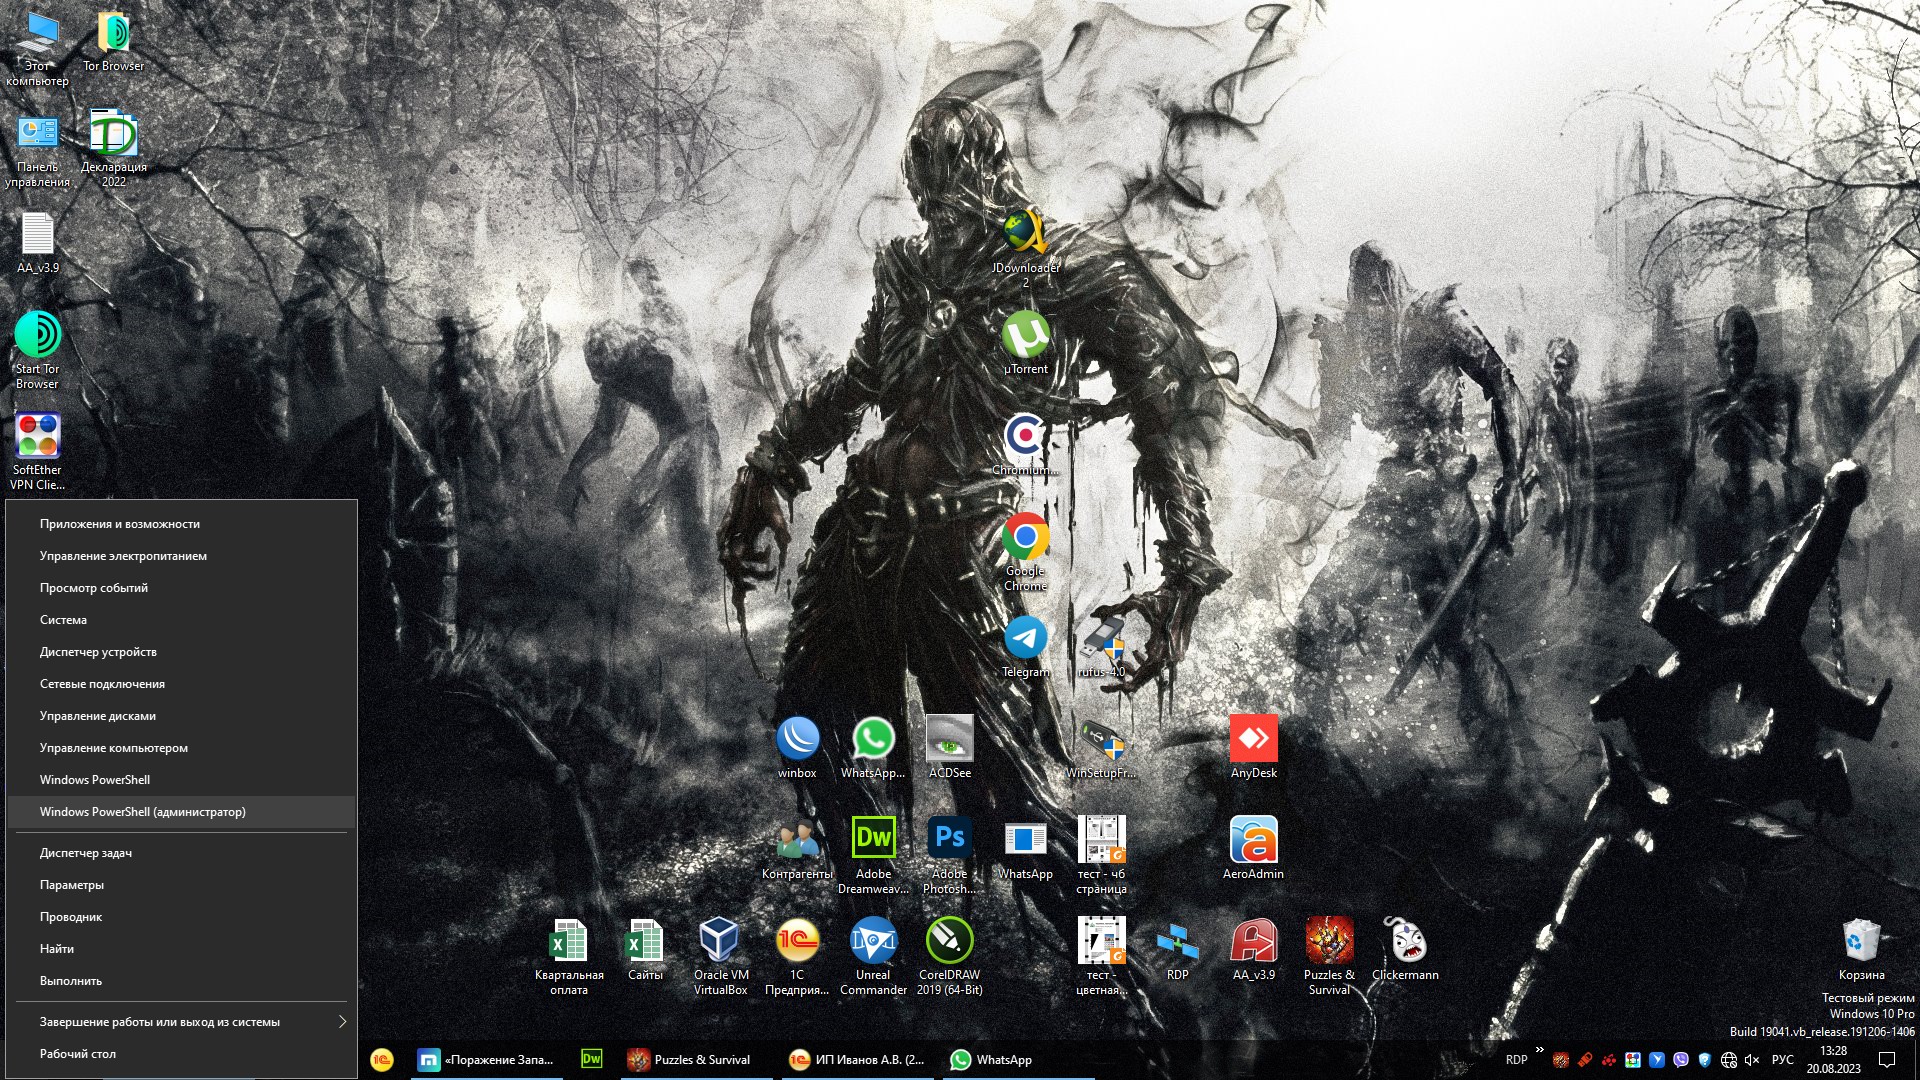
Task: Select the winbox desktop icon
Action: click(797, 747)
